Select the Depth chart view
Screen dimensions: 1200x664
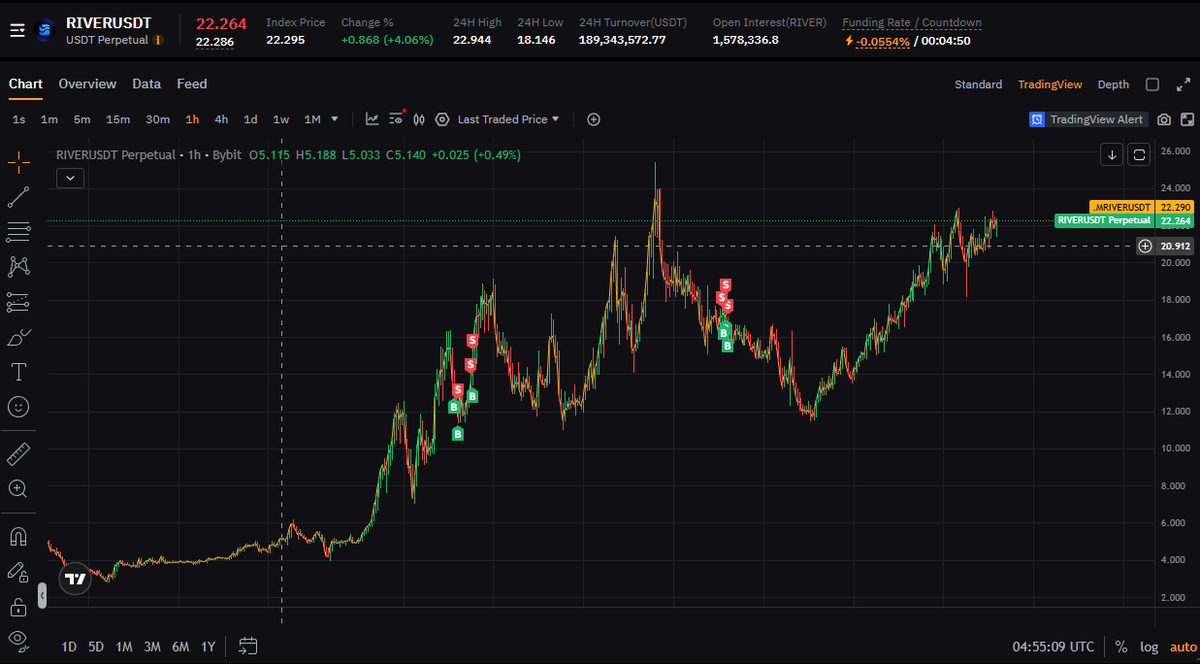(1113, 85)
